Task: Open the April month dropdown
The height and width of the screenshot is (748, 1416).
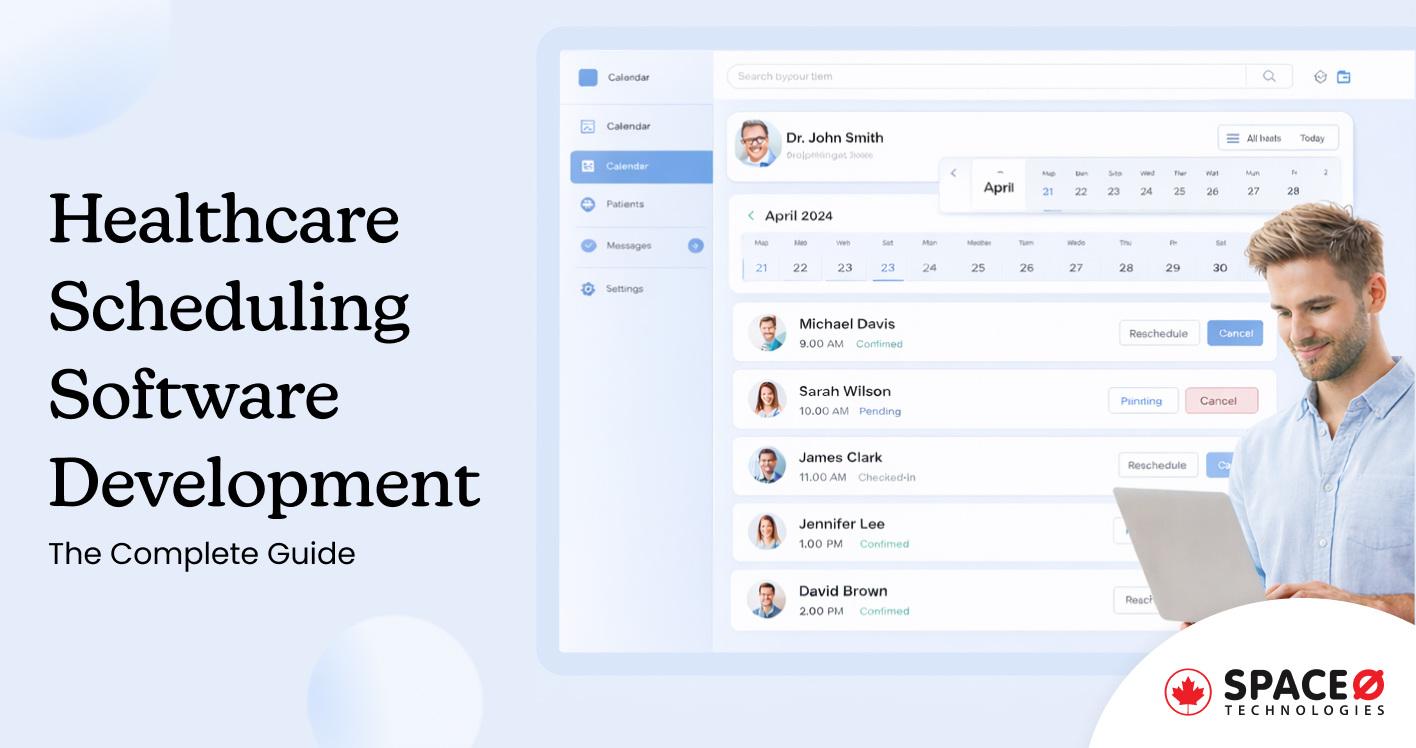Action: pos(999,184)
